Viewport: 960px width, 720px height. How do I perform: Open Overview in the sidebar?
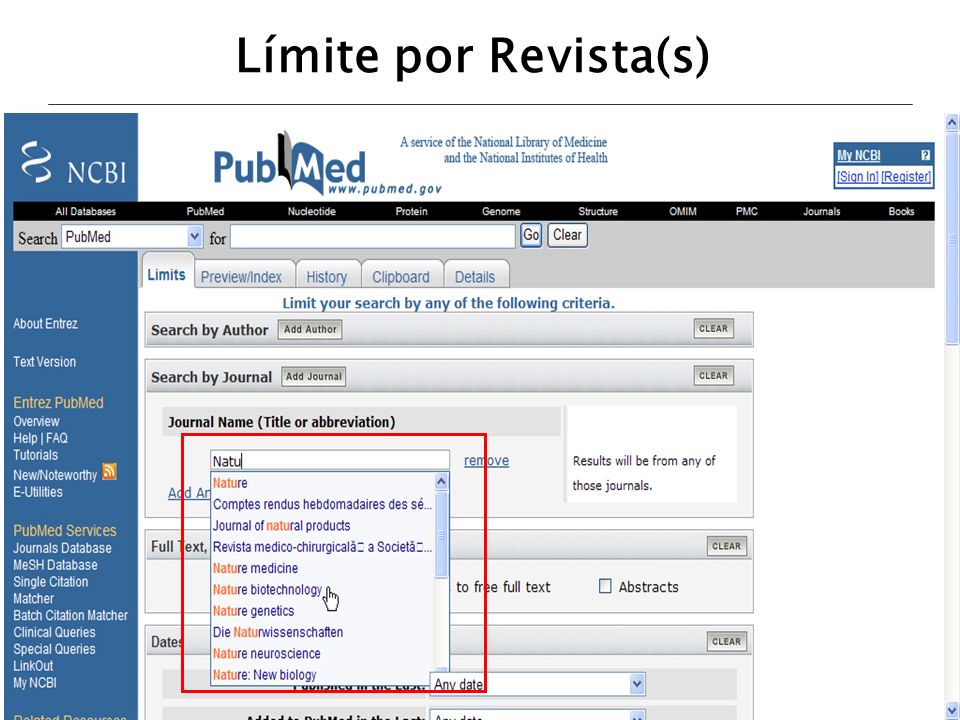coord(36,422)
